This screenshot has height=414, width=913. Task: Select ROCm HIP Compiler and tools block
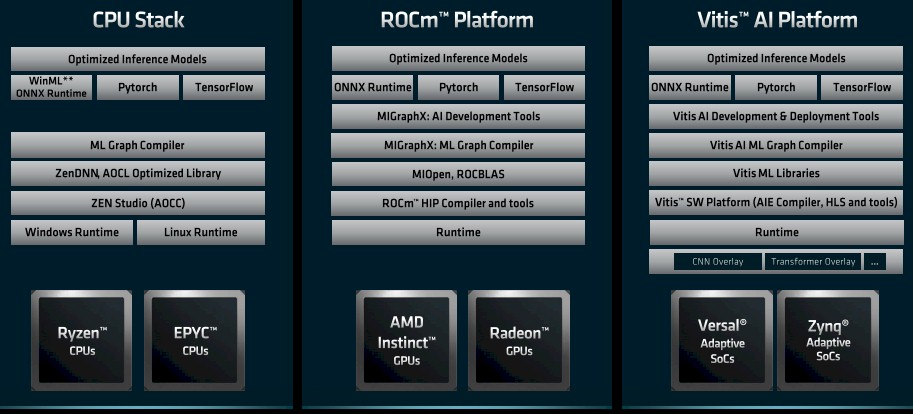click(x=458, y=203)
